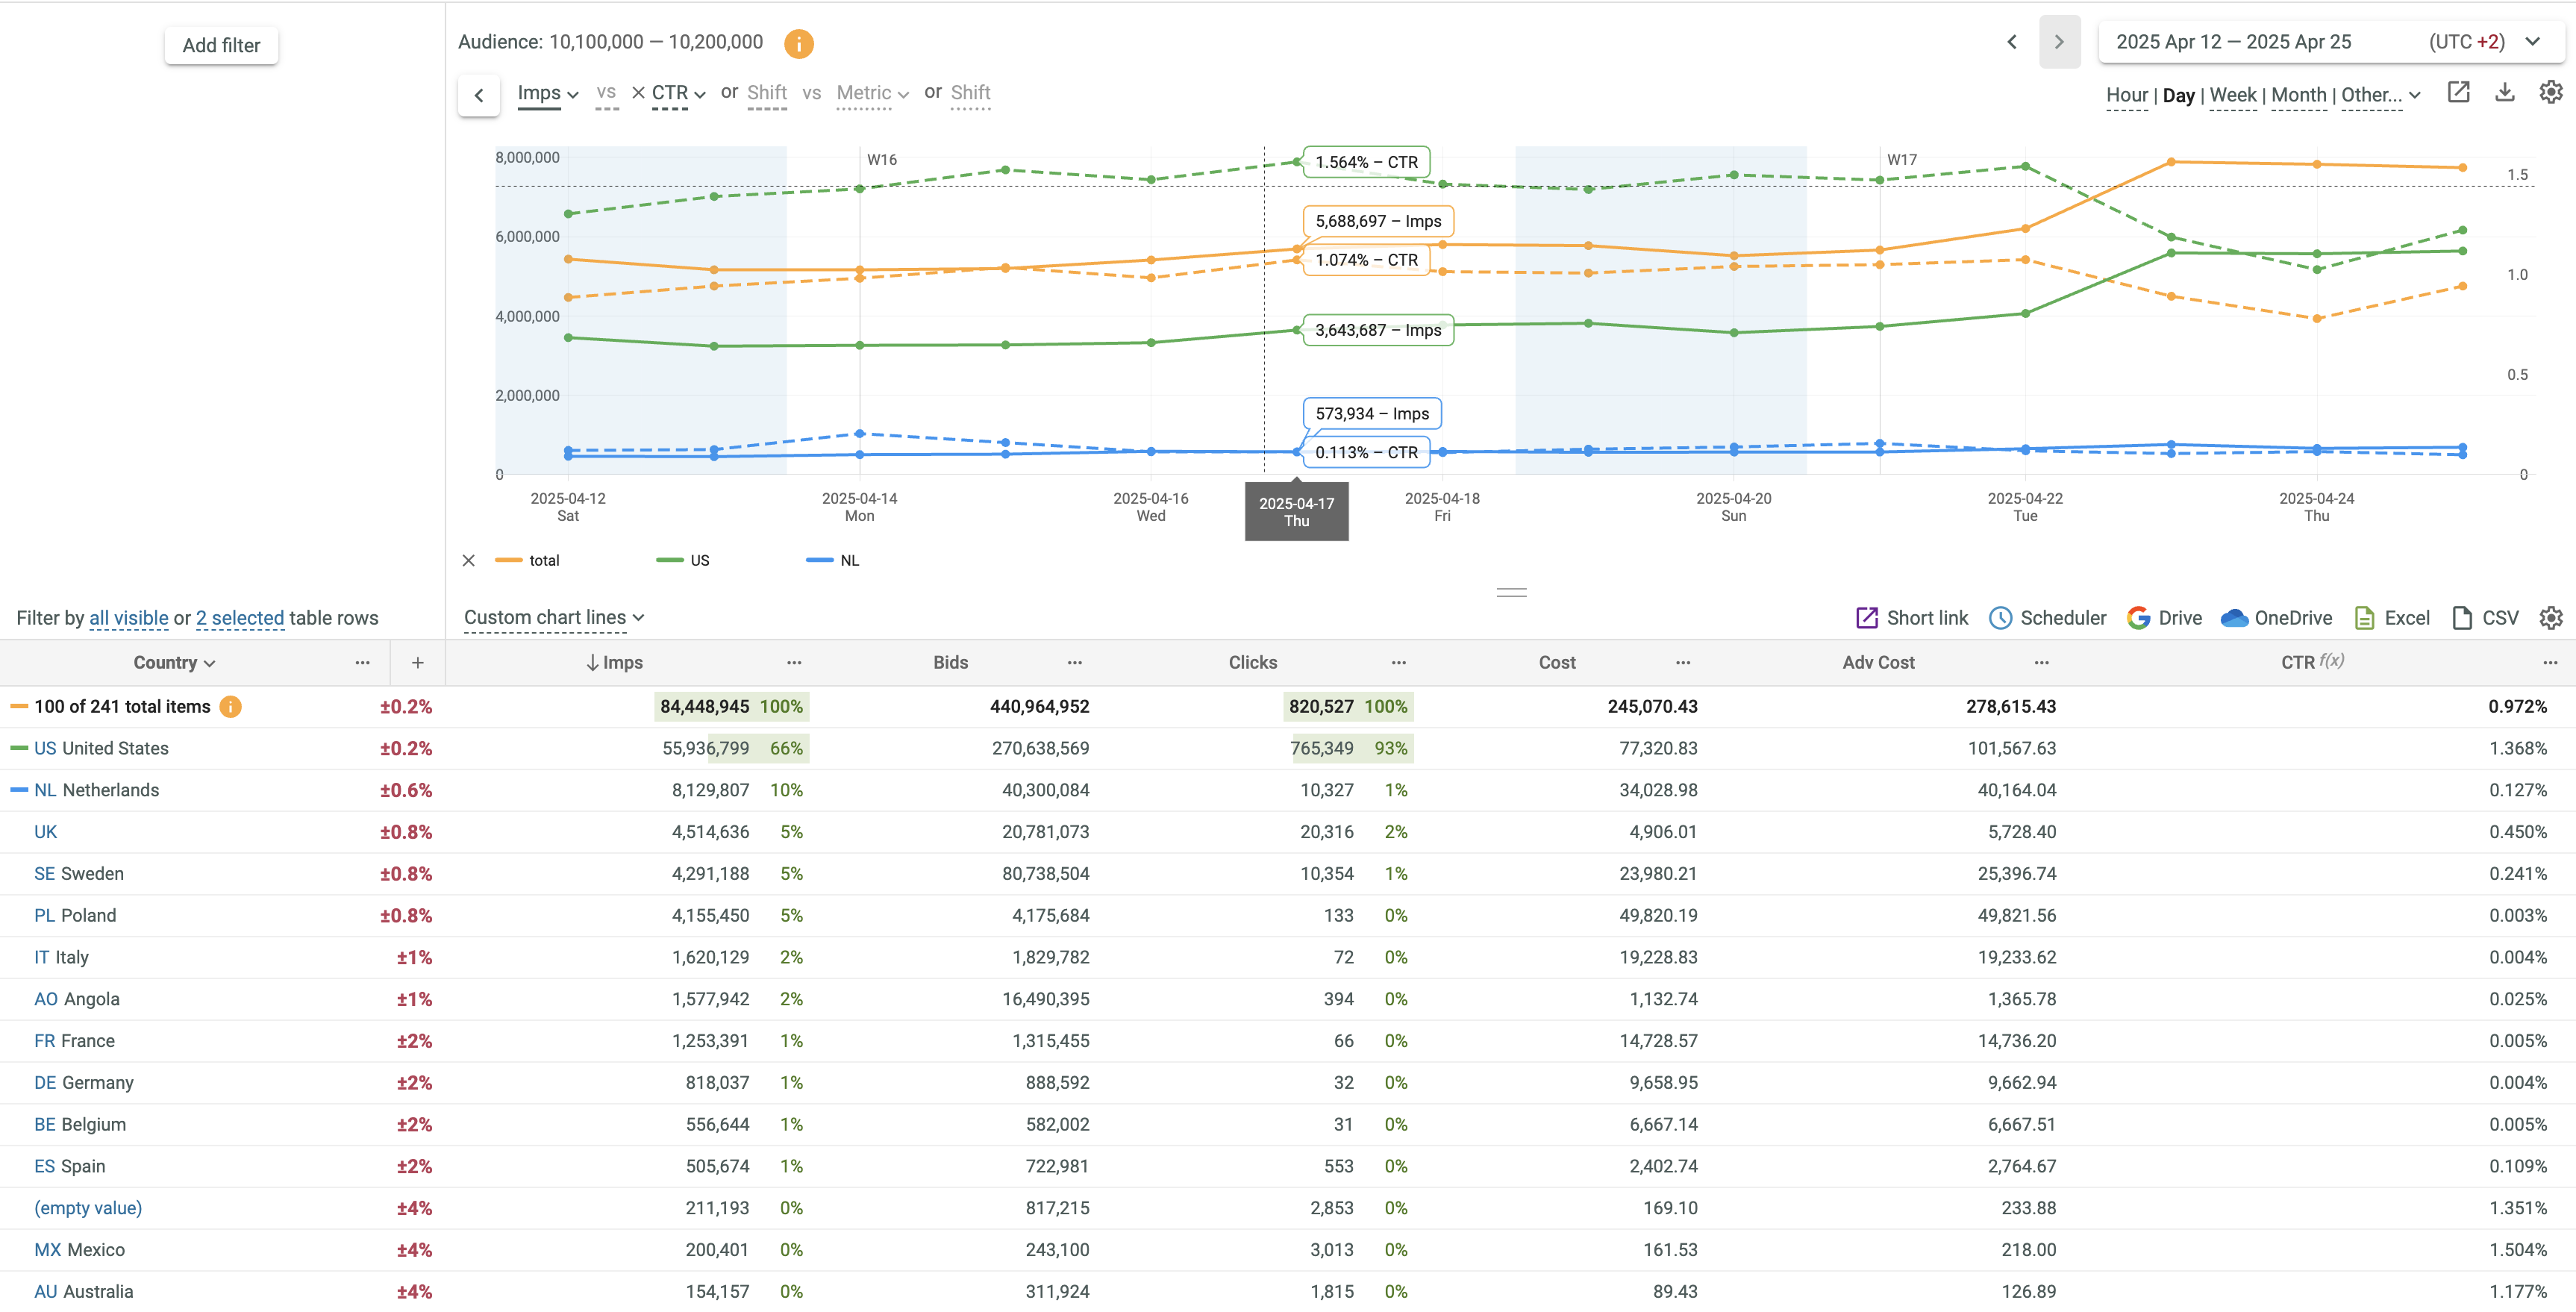Click the Add filter button
The image size is (2576, 1312).
point(221,45)
